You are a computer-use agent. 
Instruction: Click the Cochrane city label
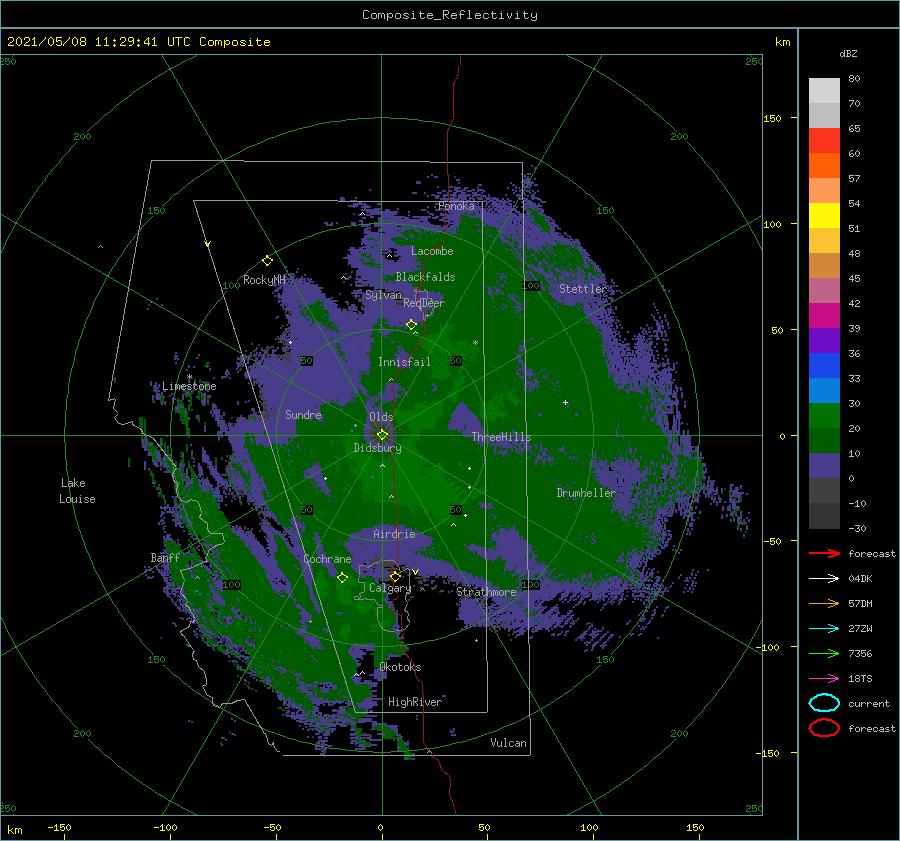pos(327,559)
